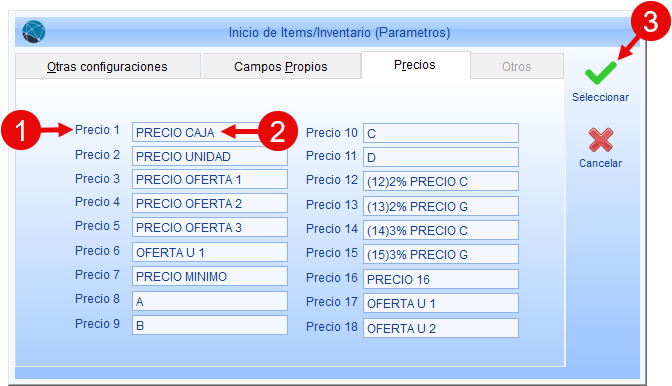Click the Precio 10 field containing C
Image resolution: width=672 pixels, height=386 pixels.
(x=441, y=133)
